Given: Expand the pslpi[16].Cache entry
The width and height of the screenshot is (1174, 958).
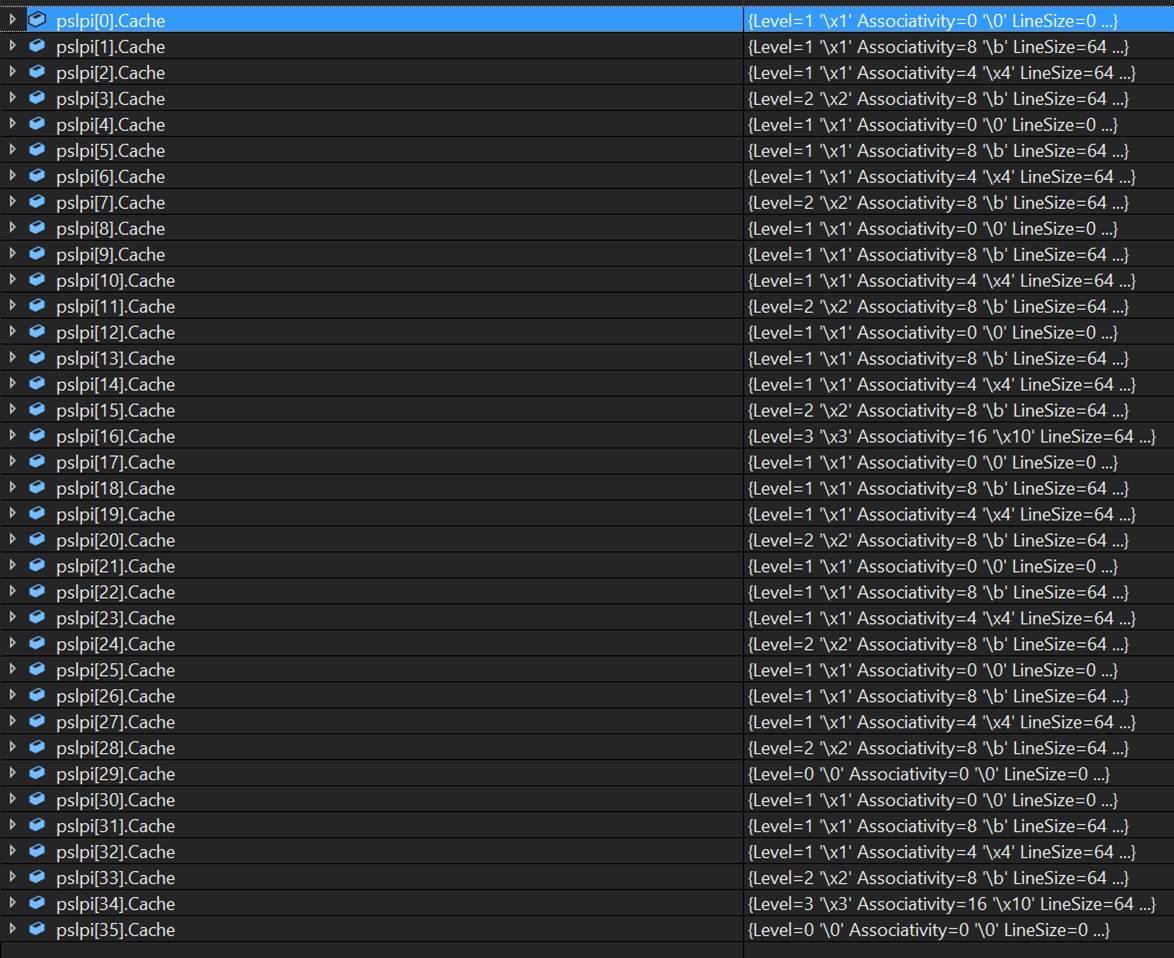Looking at the screenshot, I should click(x=10, y=436).
